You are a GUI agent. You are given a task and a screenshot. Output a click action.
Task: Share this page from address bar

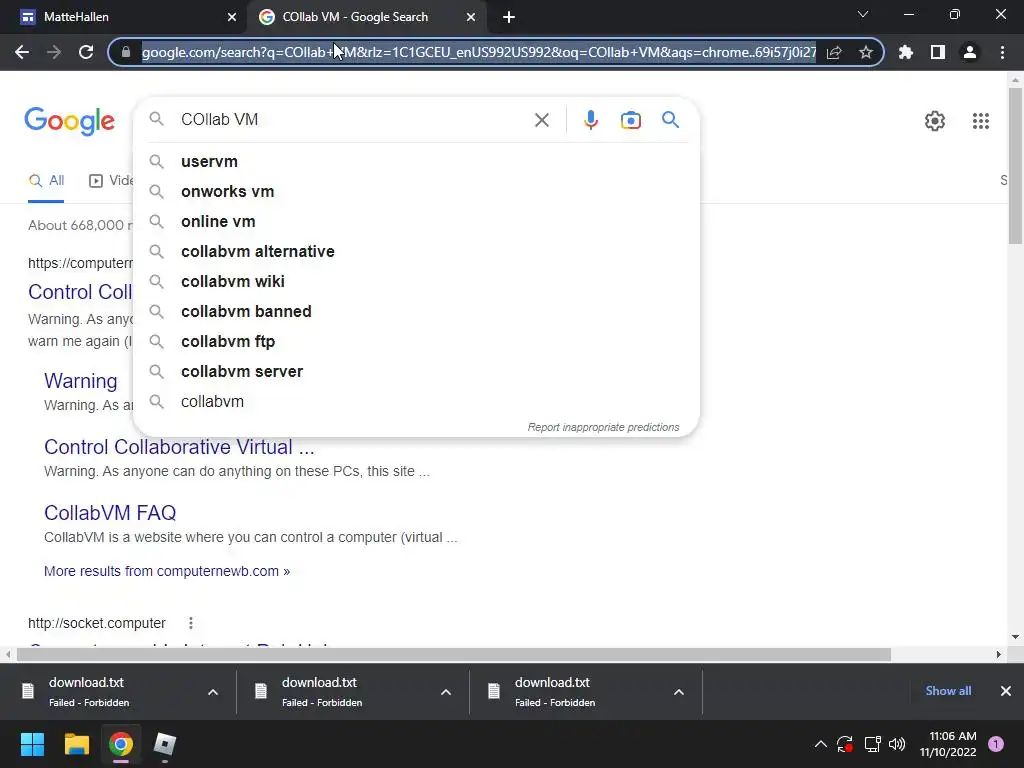click(x=834, y=52)
